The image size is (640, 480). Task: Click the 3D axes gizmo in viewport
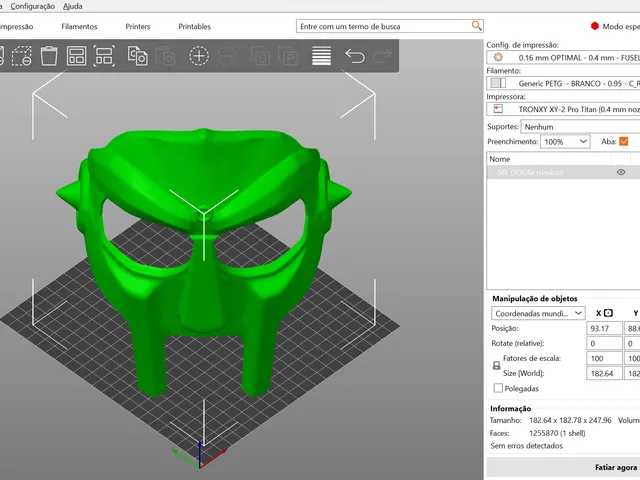(x=199, y=454)
